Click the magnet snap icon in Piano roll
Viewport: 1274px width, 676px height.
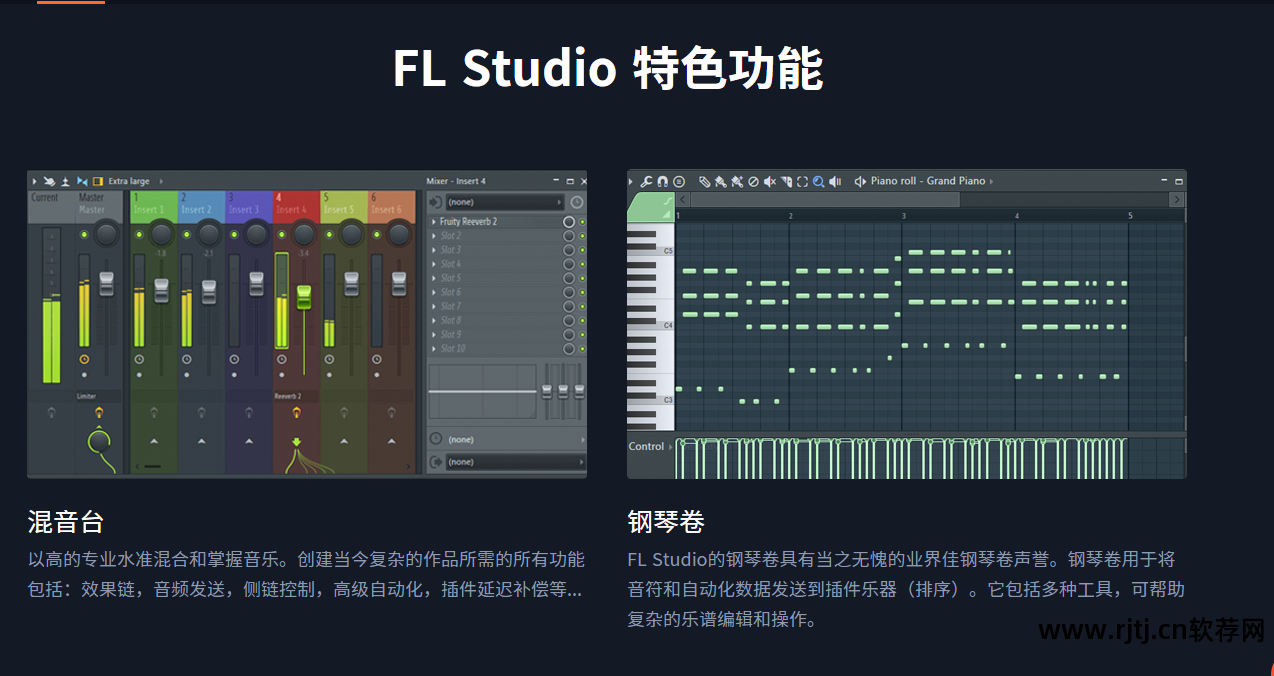[662, 181]
